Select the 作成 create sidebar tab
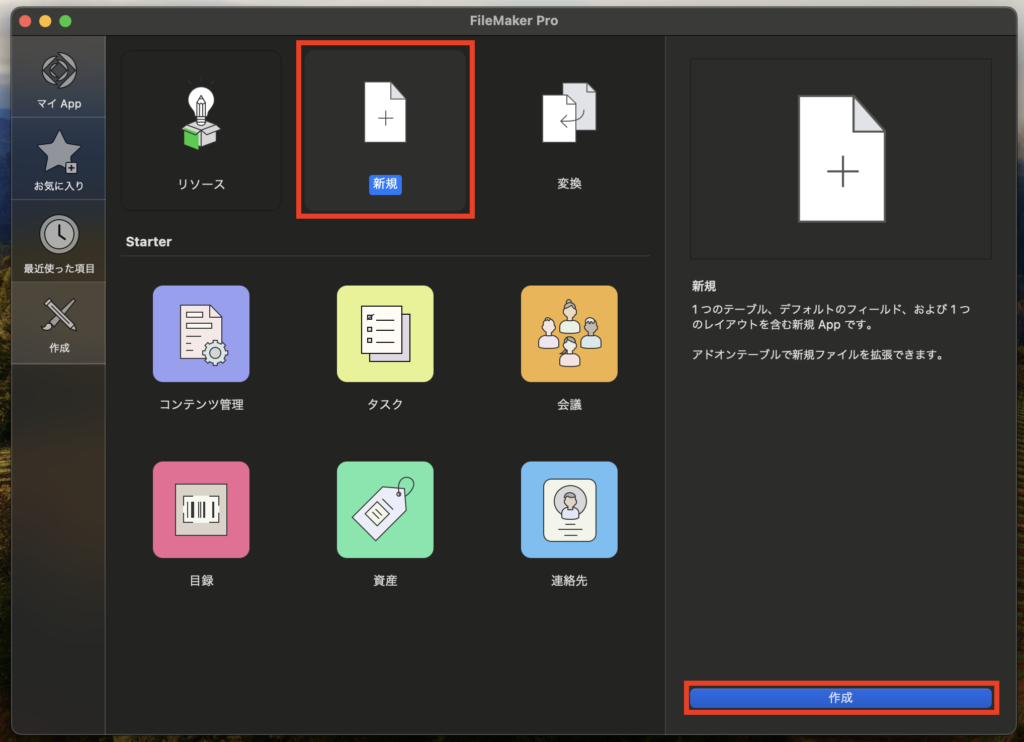 (x=59, y=323)
